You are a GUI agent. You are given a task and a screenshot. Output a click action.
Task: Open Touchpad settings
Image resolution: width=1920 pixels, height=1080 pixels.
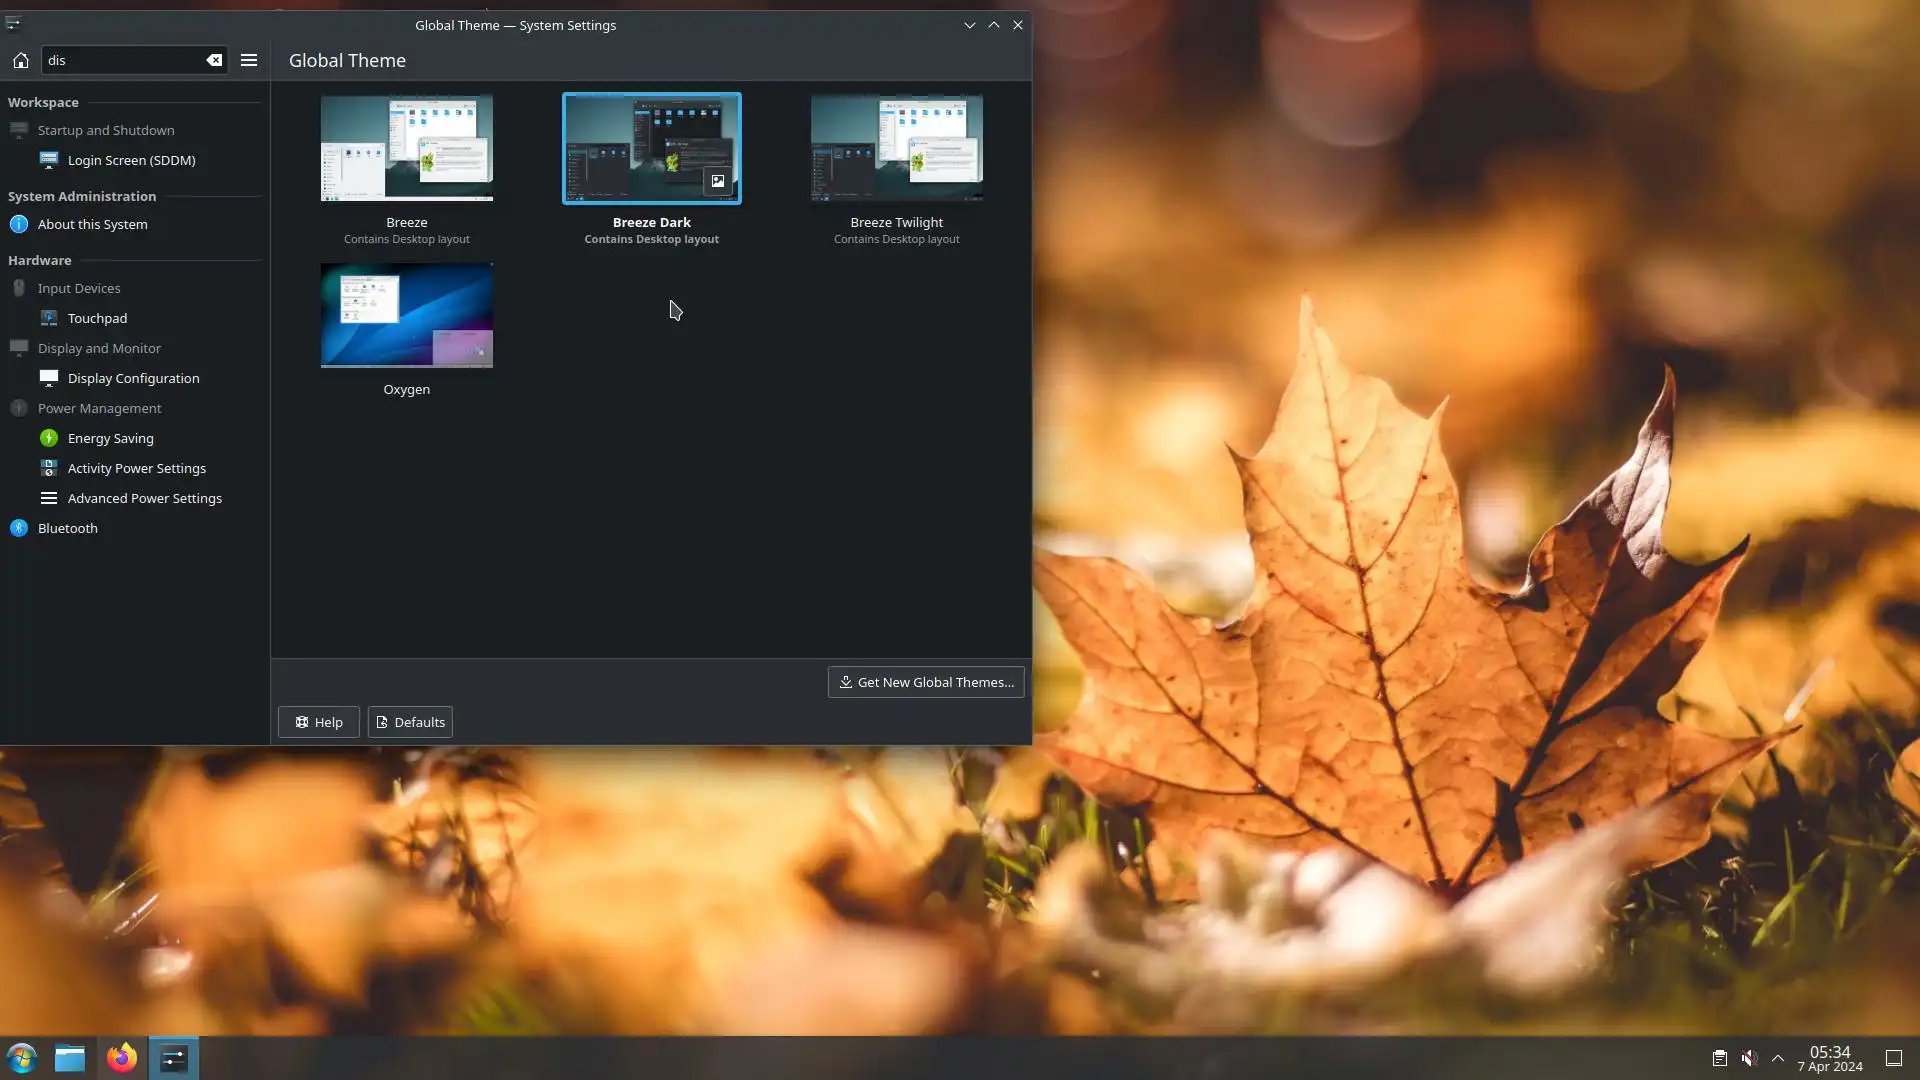(97, 318)
